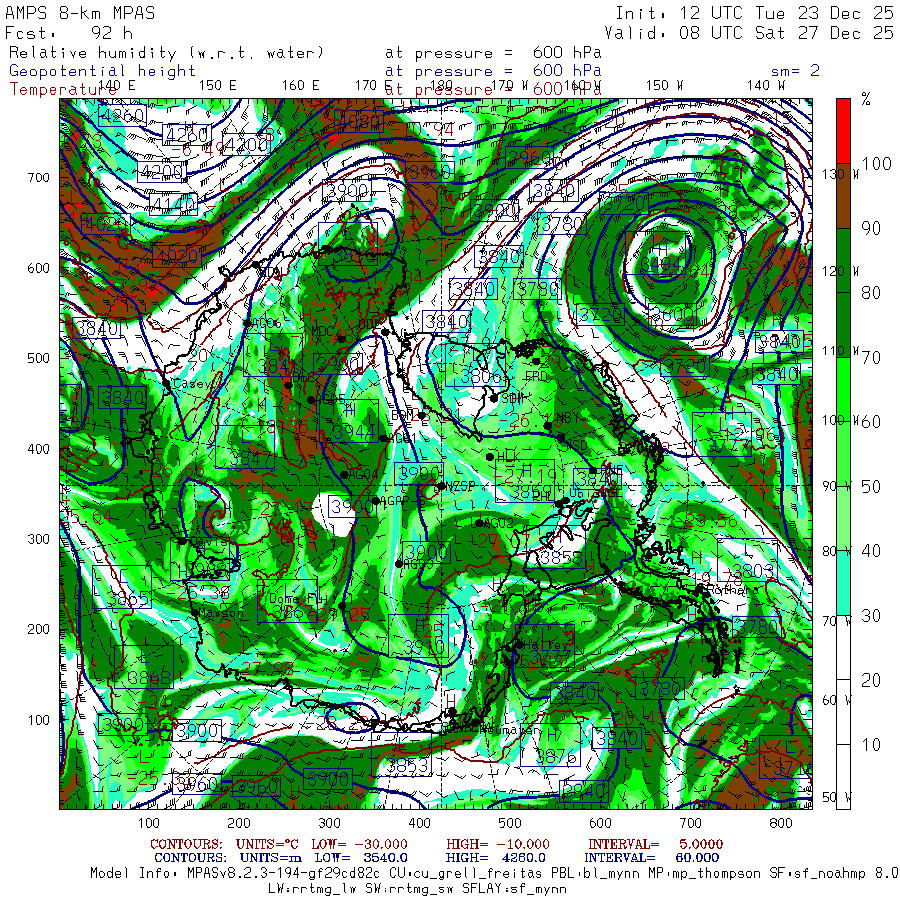Pick the brown 90-100% legend swatch

click(x=844, y=196)
